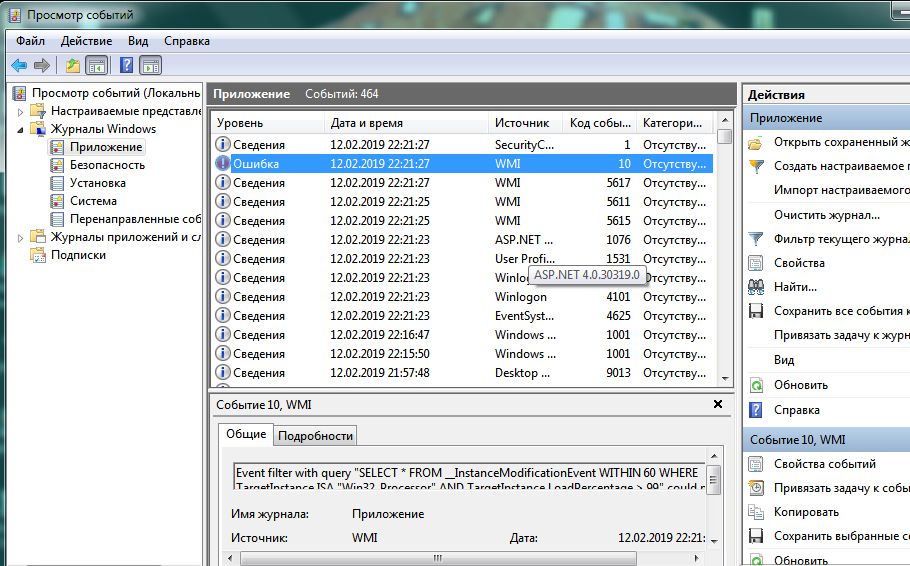Screen dimensions: 910x566
Task: Click the binoculars icon next to Найти
Action: [756, 287]
